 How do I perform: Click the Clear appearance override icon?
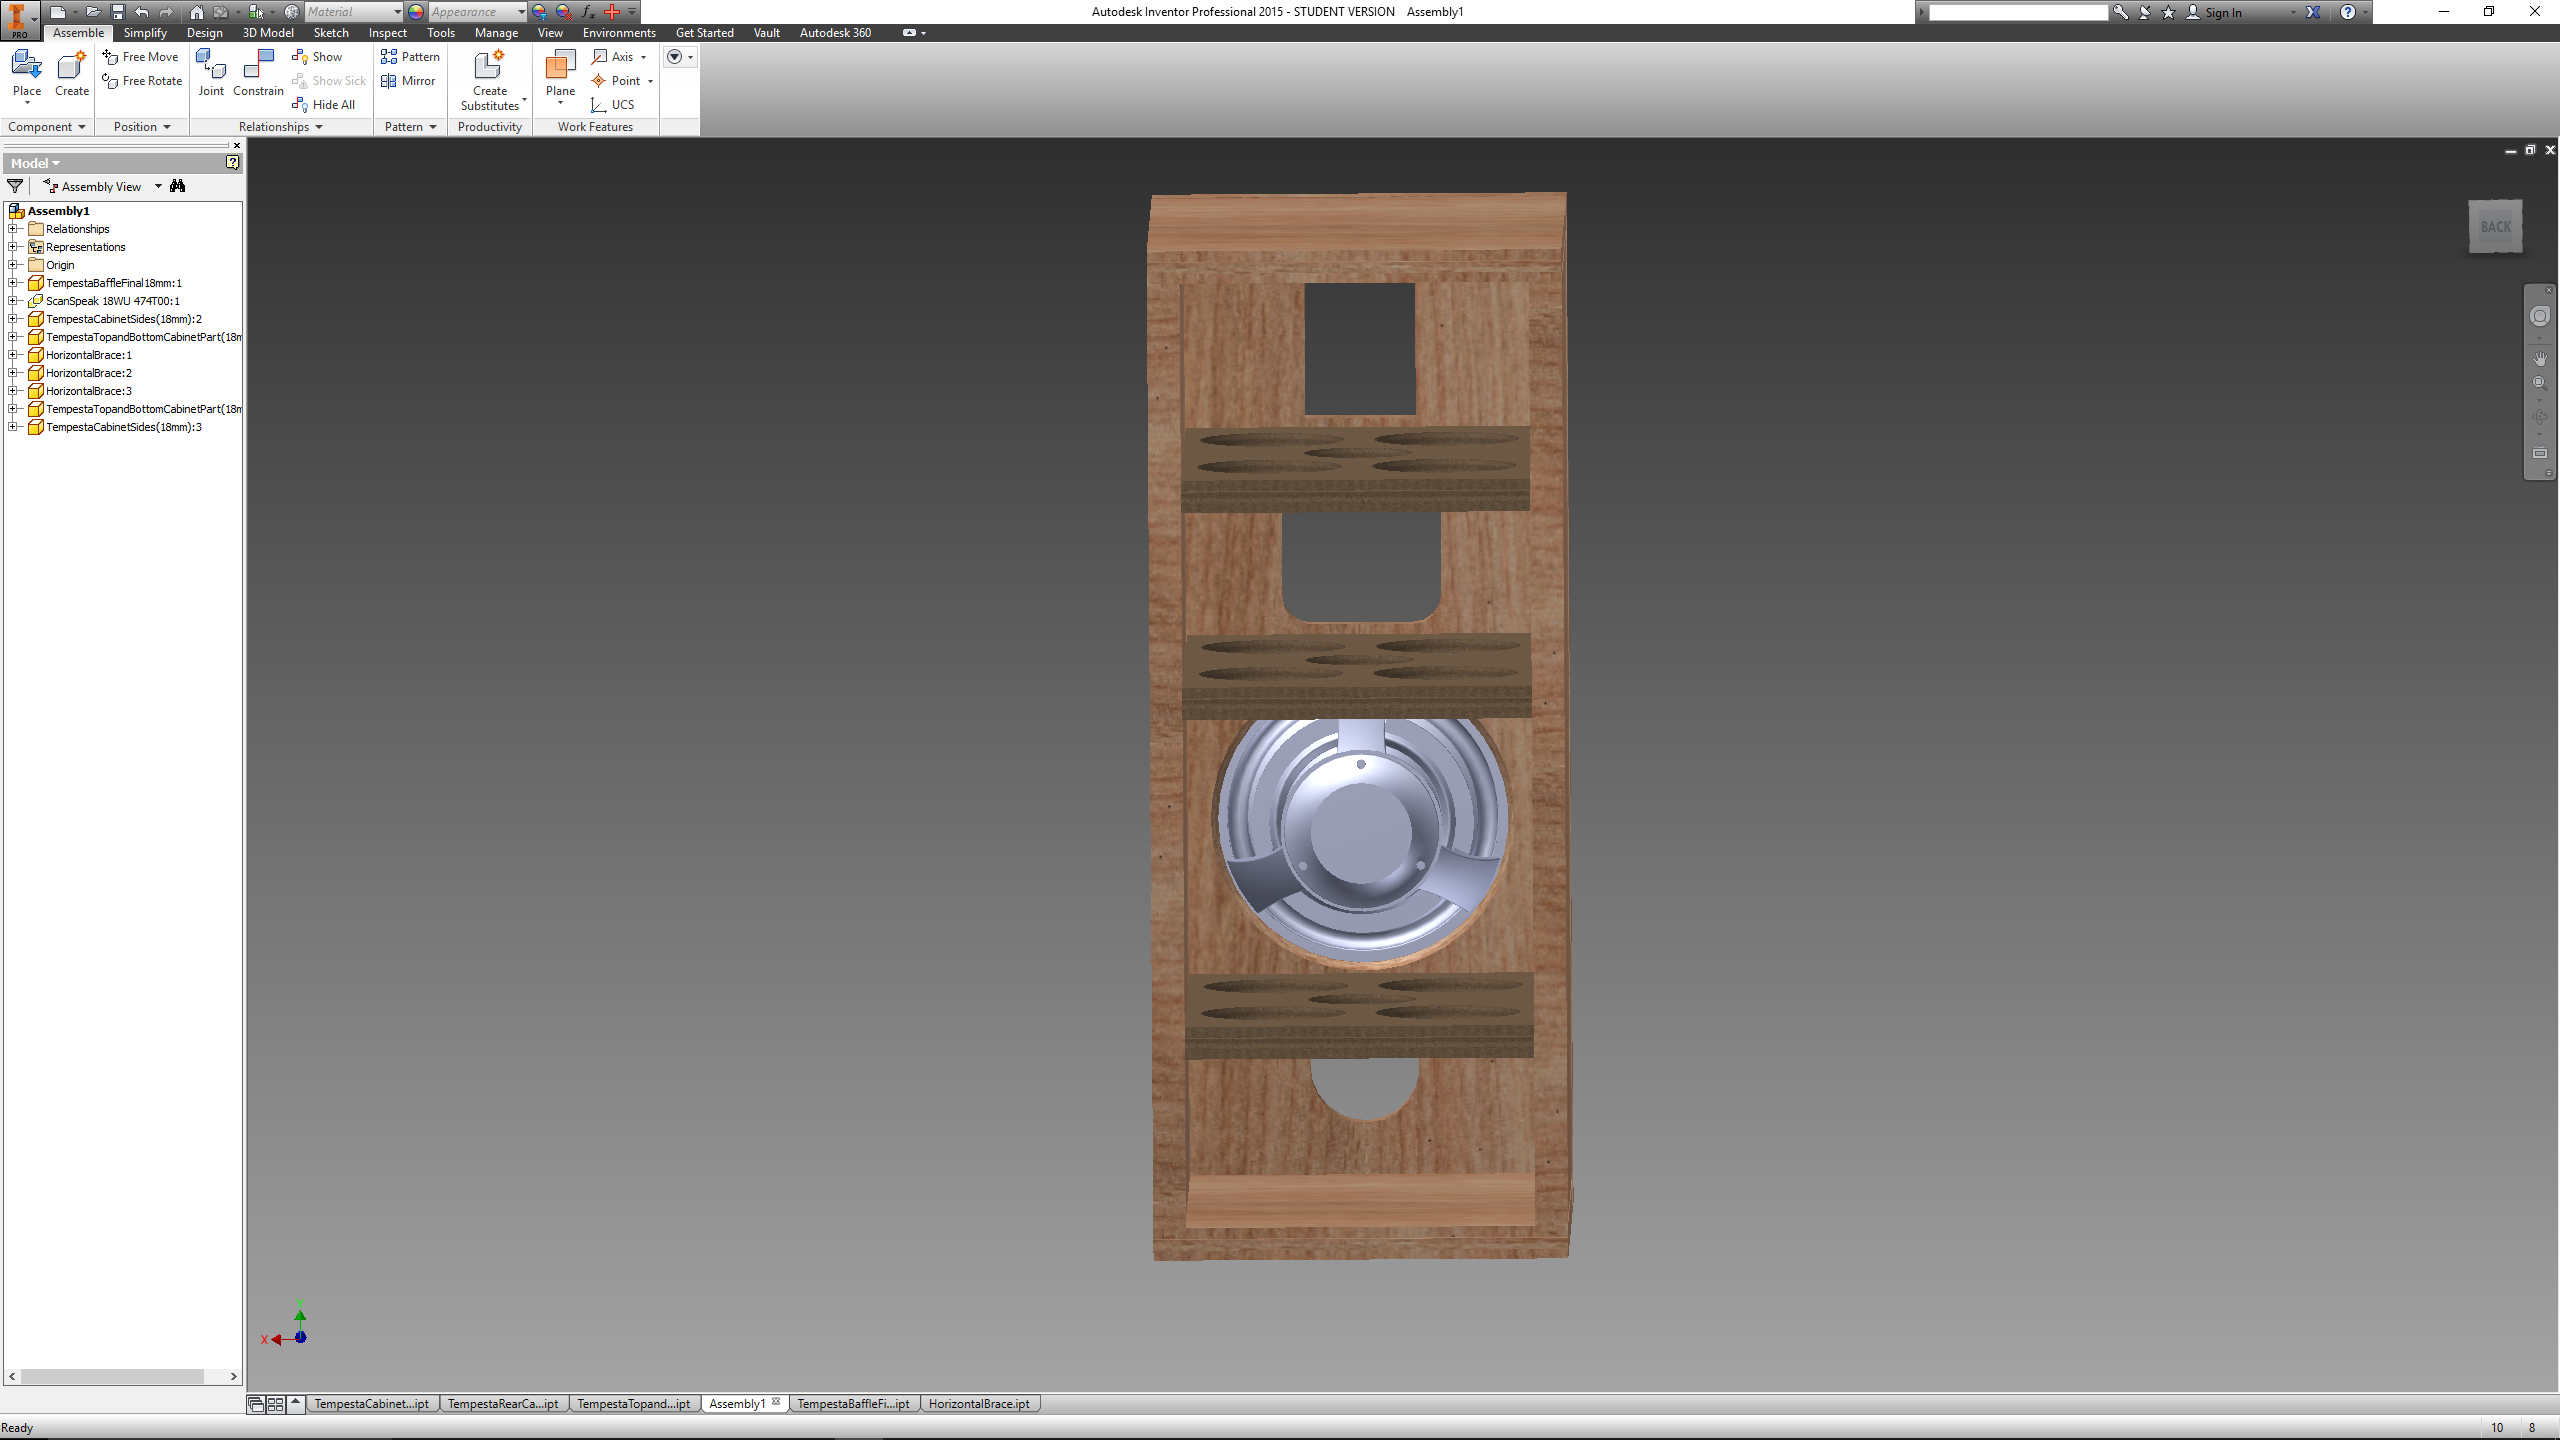pos(563,12)
